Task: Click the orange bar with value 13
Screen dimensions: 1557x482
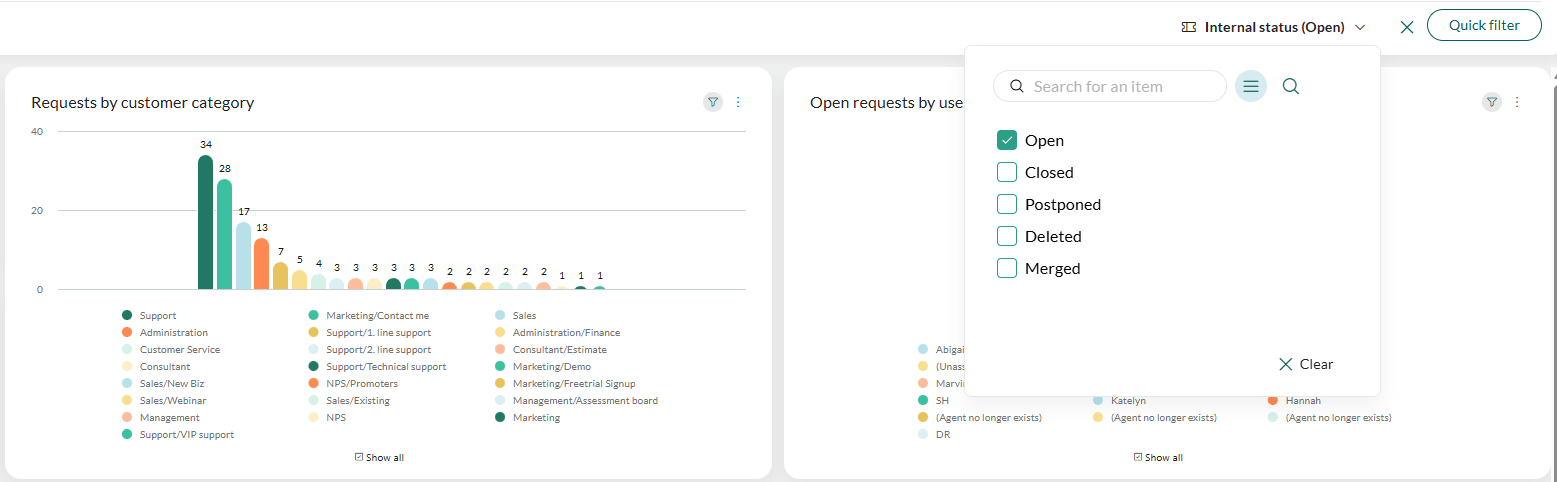Action: click(261, 264)
